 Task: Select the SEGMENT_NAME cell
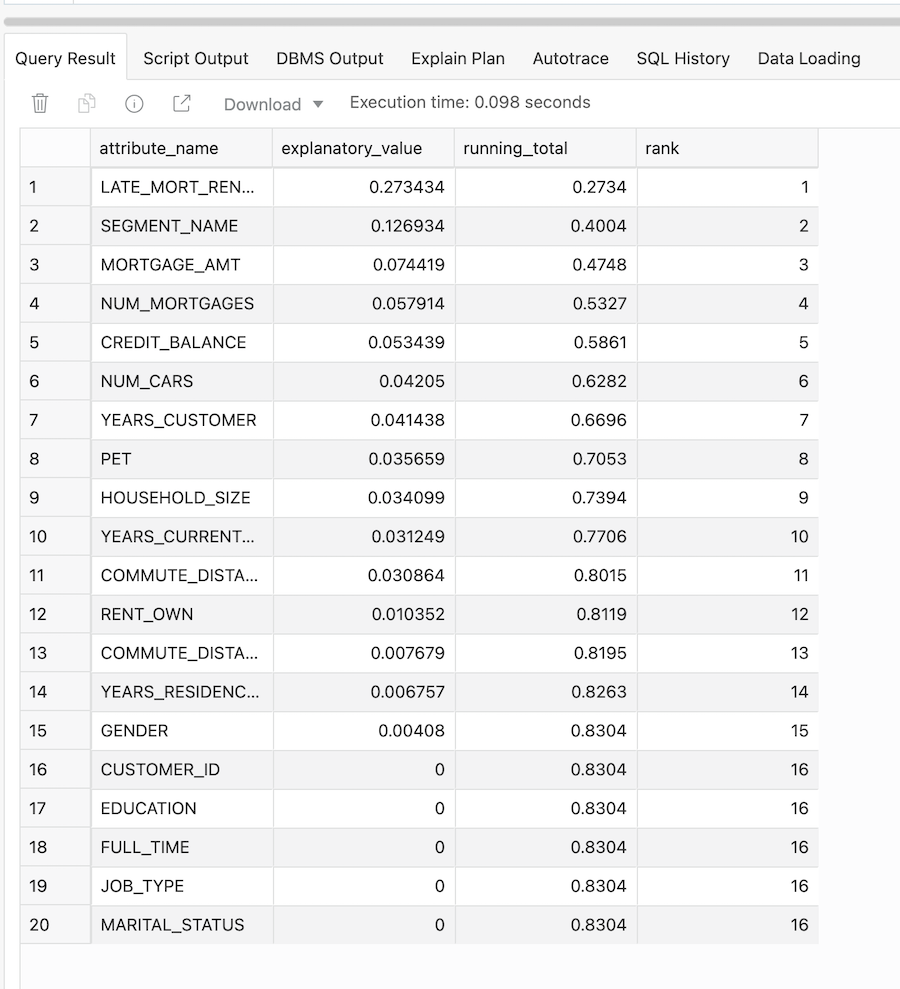pyautogui.click(x=170, y=226)
